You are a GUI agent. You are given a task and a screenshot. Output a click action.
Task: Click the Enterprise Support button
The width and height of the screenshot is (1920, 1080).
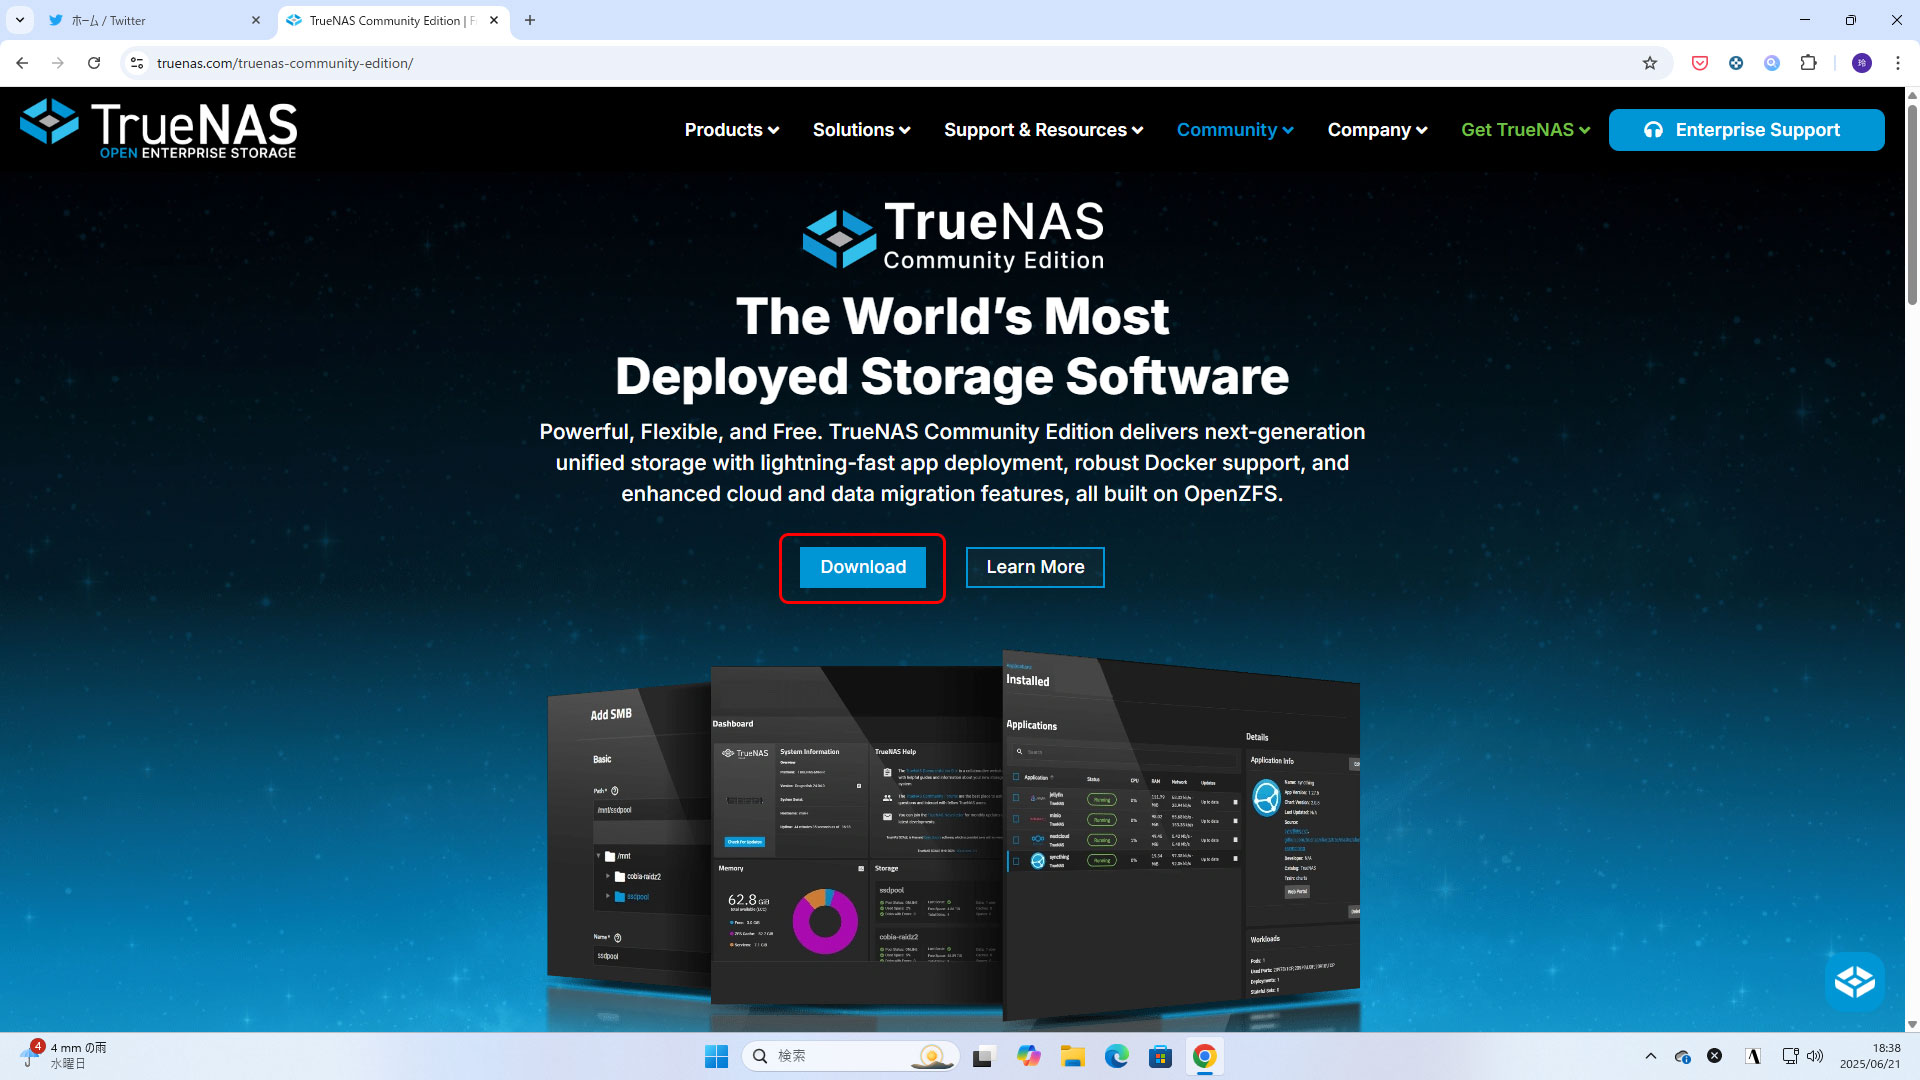coord(1746,130)
